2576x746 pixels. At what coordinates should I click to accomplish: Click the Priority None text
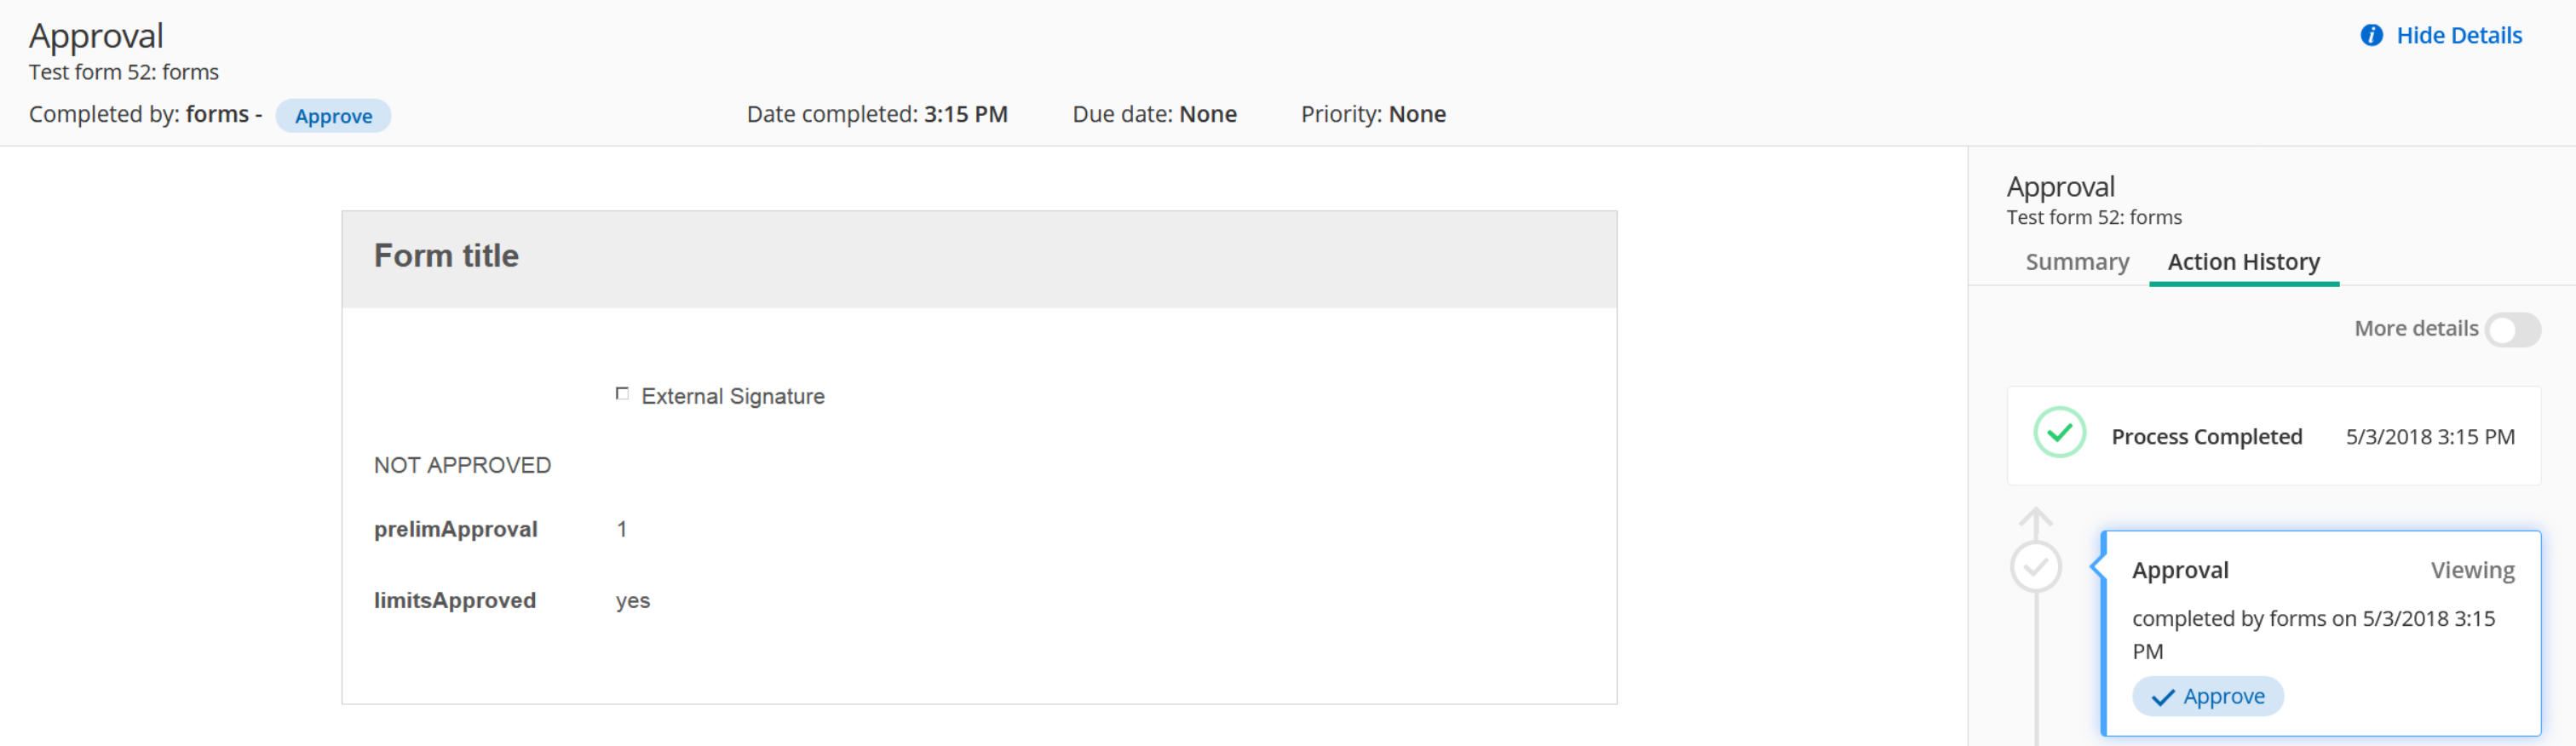click(x=1416, y=114)
